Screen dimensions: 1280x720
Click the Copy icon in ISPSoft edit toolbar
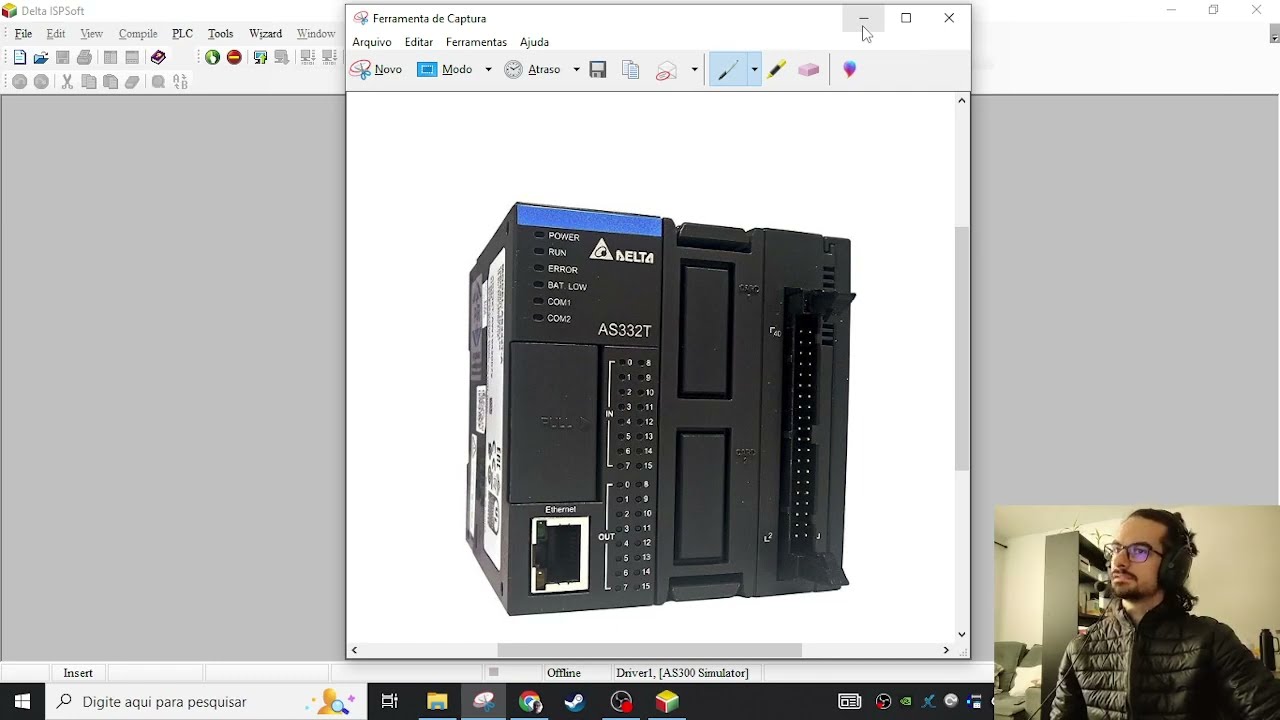click(89, 82)
